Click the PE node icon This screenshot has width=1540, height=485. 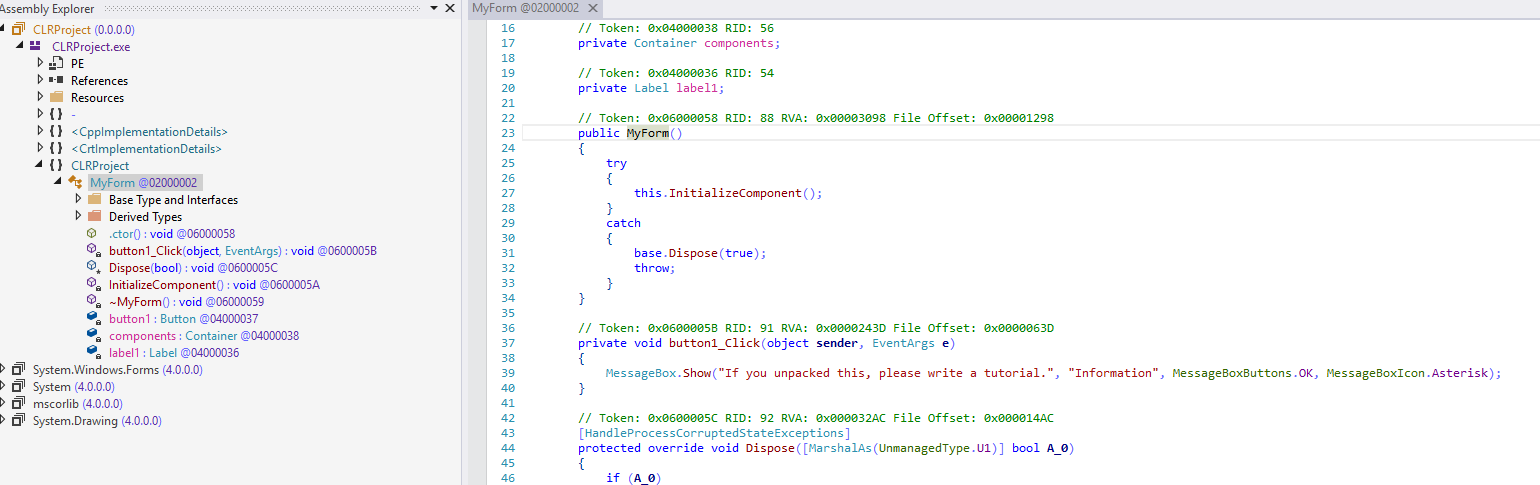[x=56, y=63]
